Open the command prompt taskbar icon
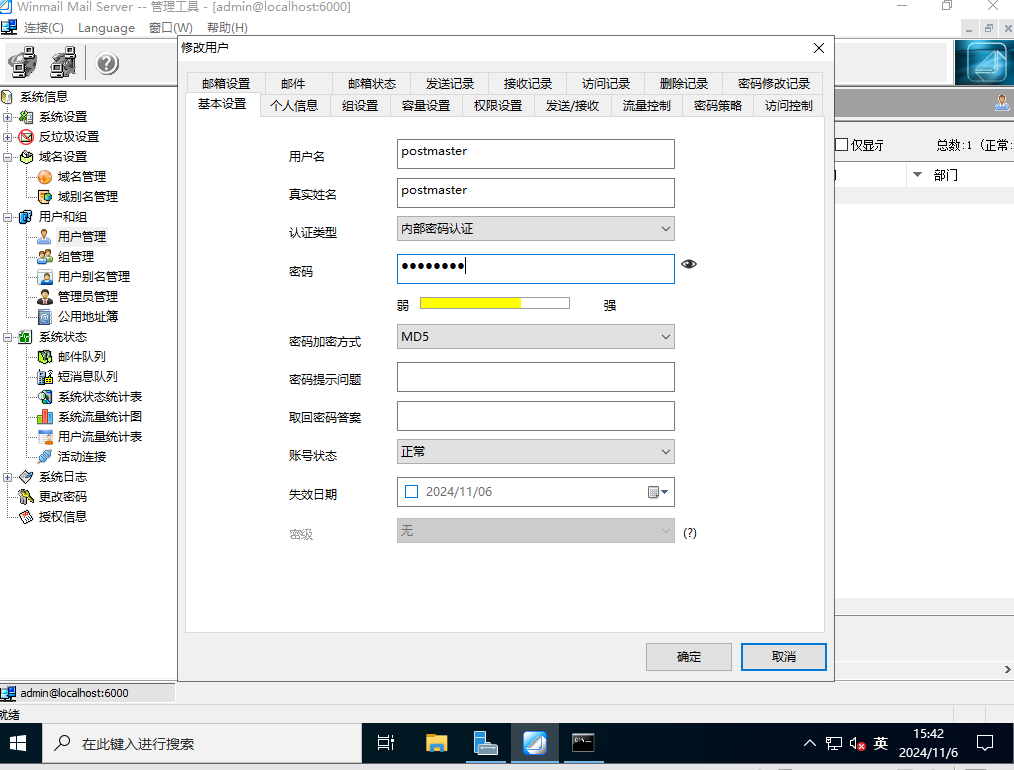 583,743
